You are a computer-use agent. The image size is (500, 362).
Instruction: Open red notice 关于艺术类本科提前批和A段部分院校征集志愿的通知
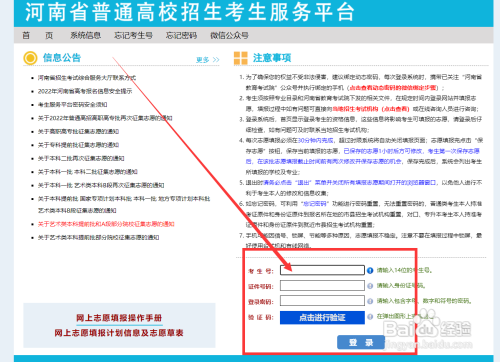(x=106, y=224)
